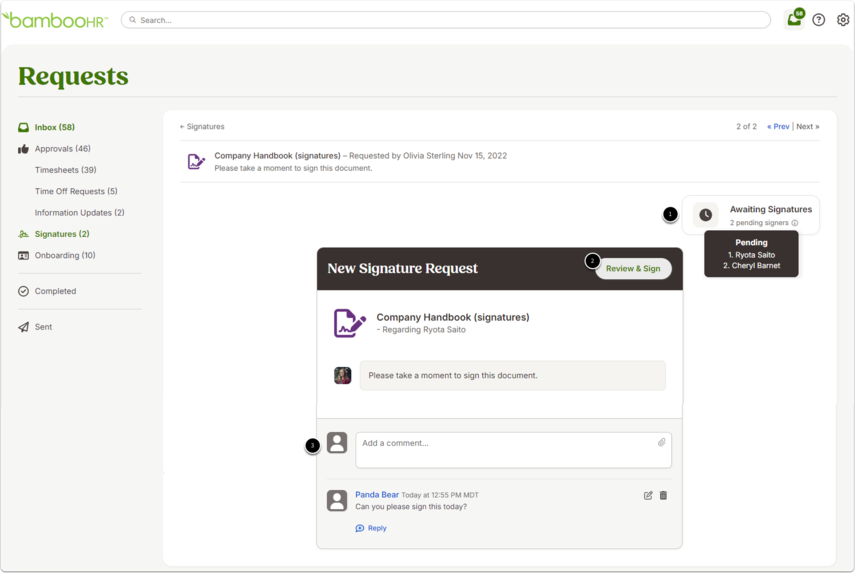The height and width of the screenshot is (573, 855).
Task: Open Information Updates (2)
Action: click(80, 213)
